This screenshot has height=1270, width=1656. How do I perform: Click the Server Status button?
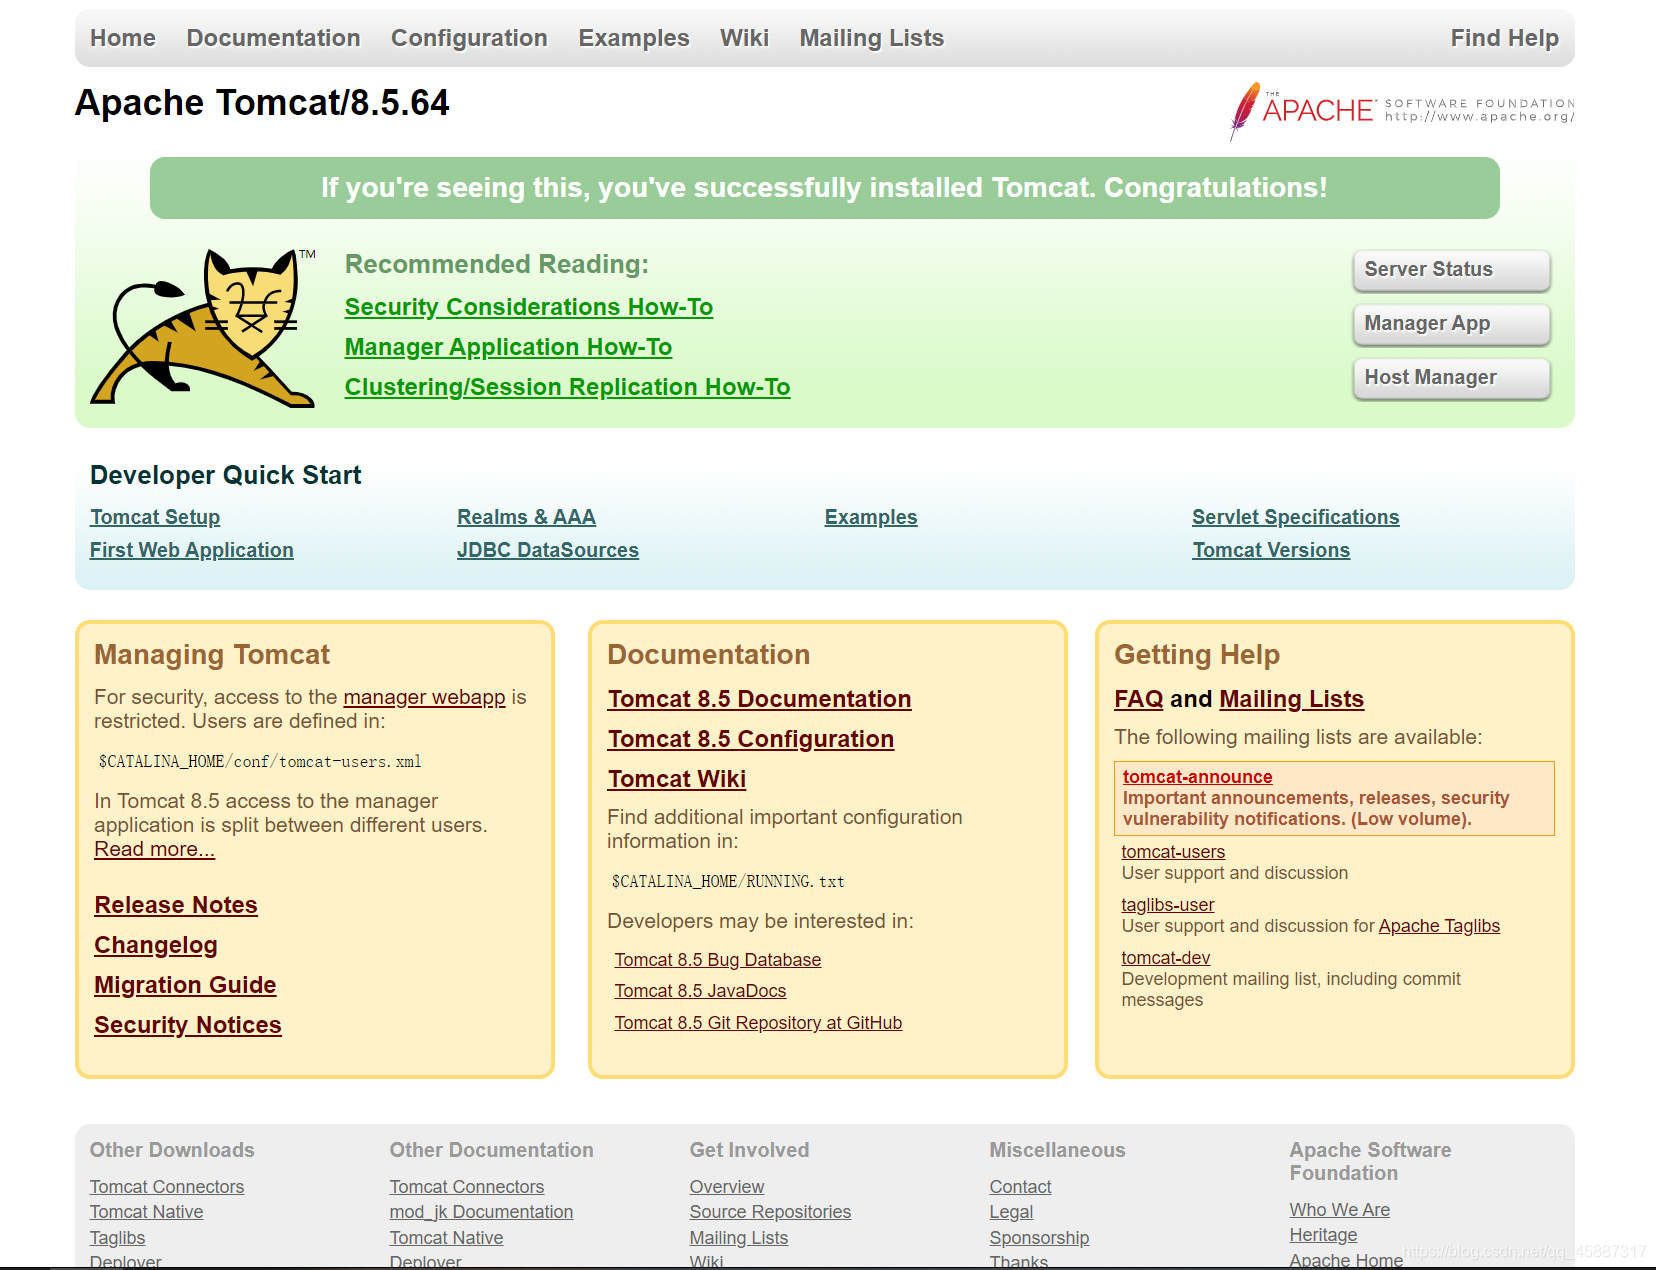[1451, 270]
